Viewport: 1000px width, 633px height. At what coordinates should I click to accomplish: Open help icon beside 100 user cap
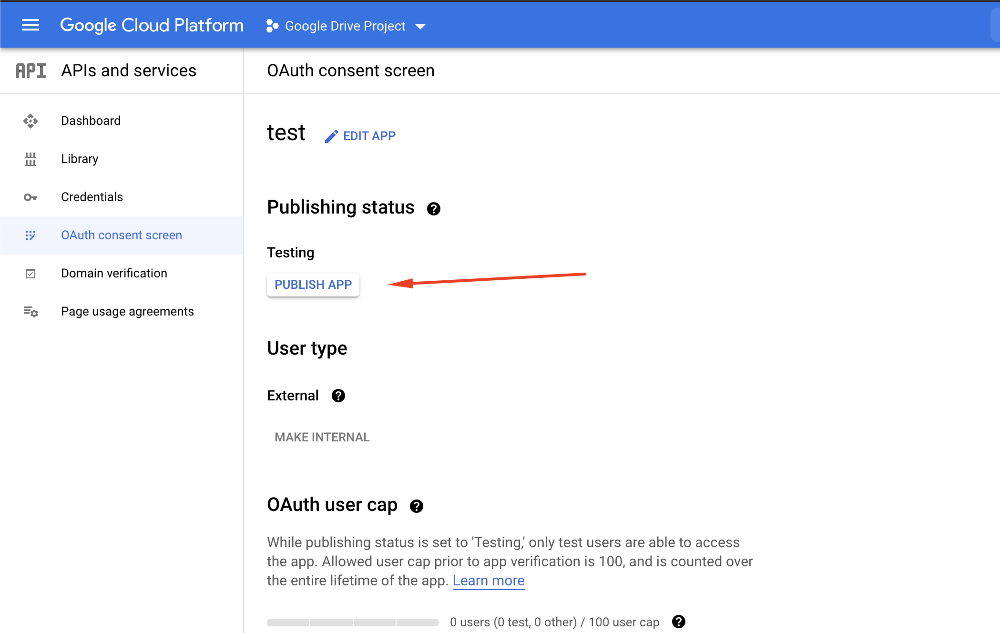[679, 622]
